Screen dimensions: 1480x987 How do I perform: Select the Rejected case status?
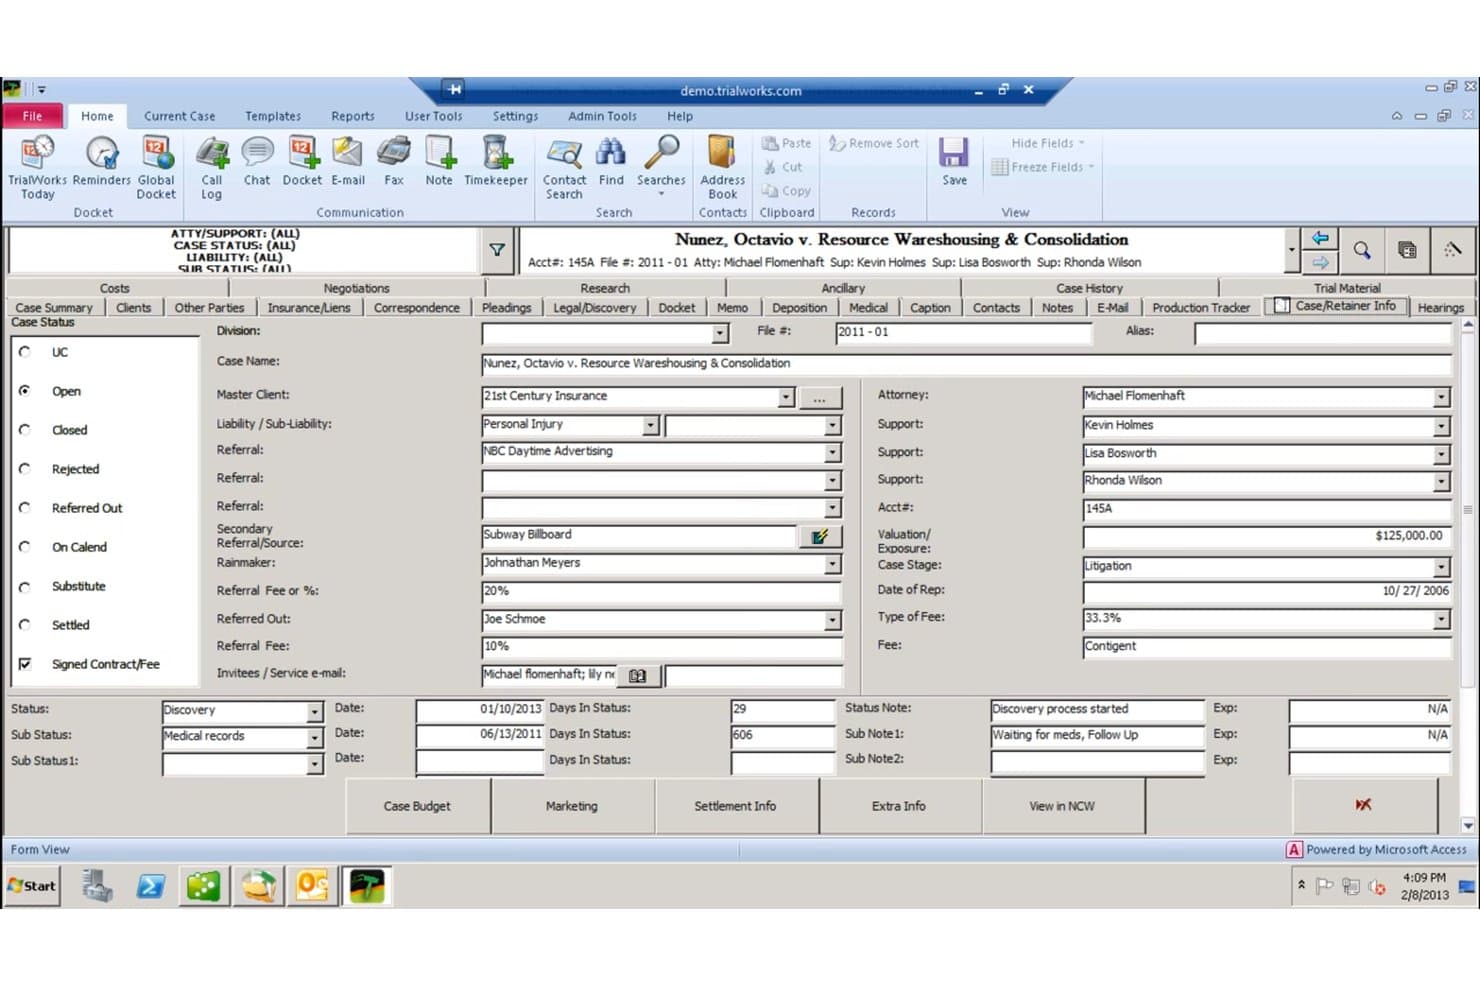[x=25, y=469]
